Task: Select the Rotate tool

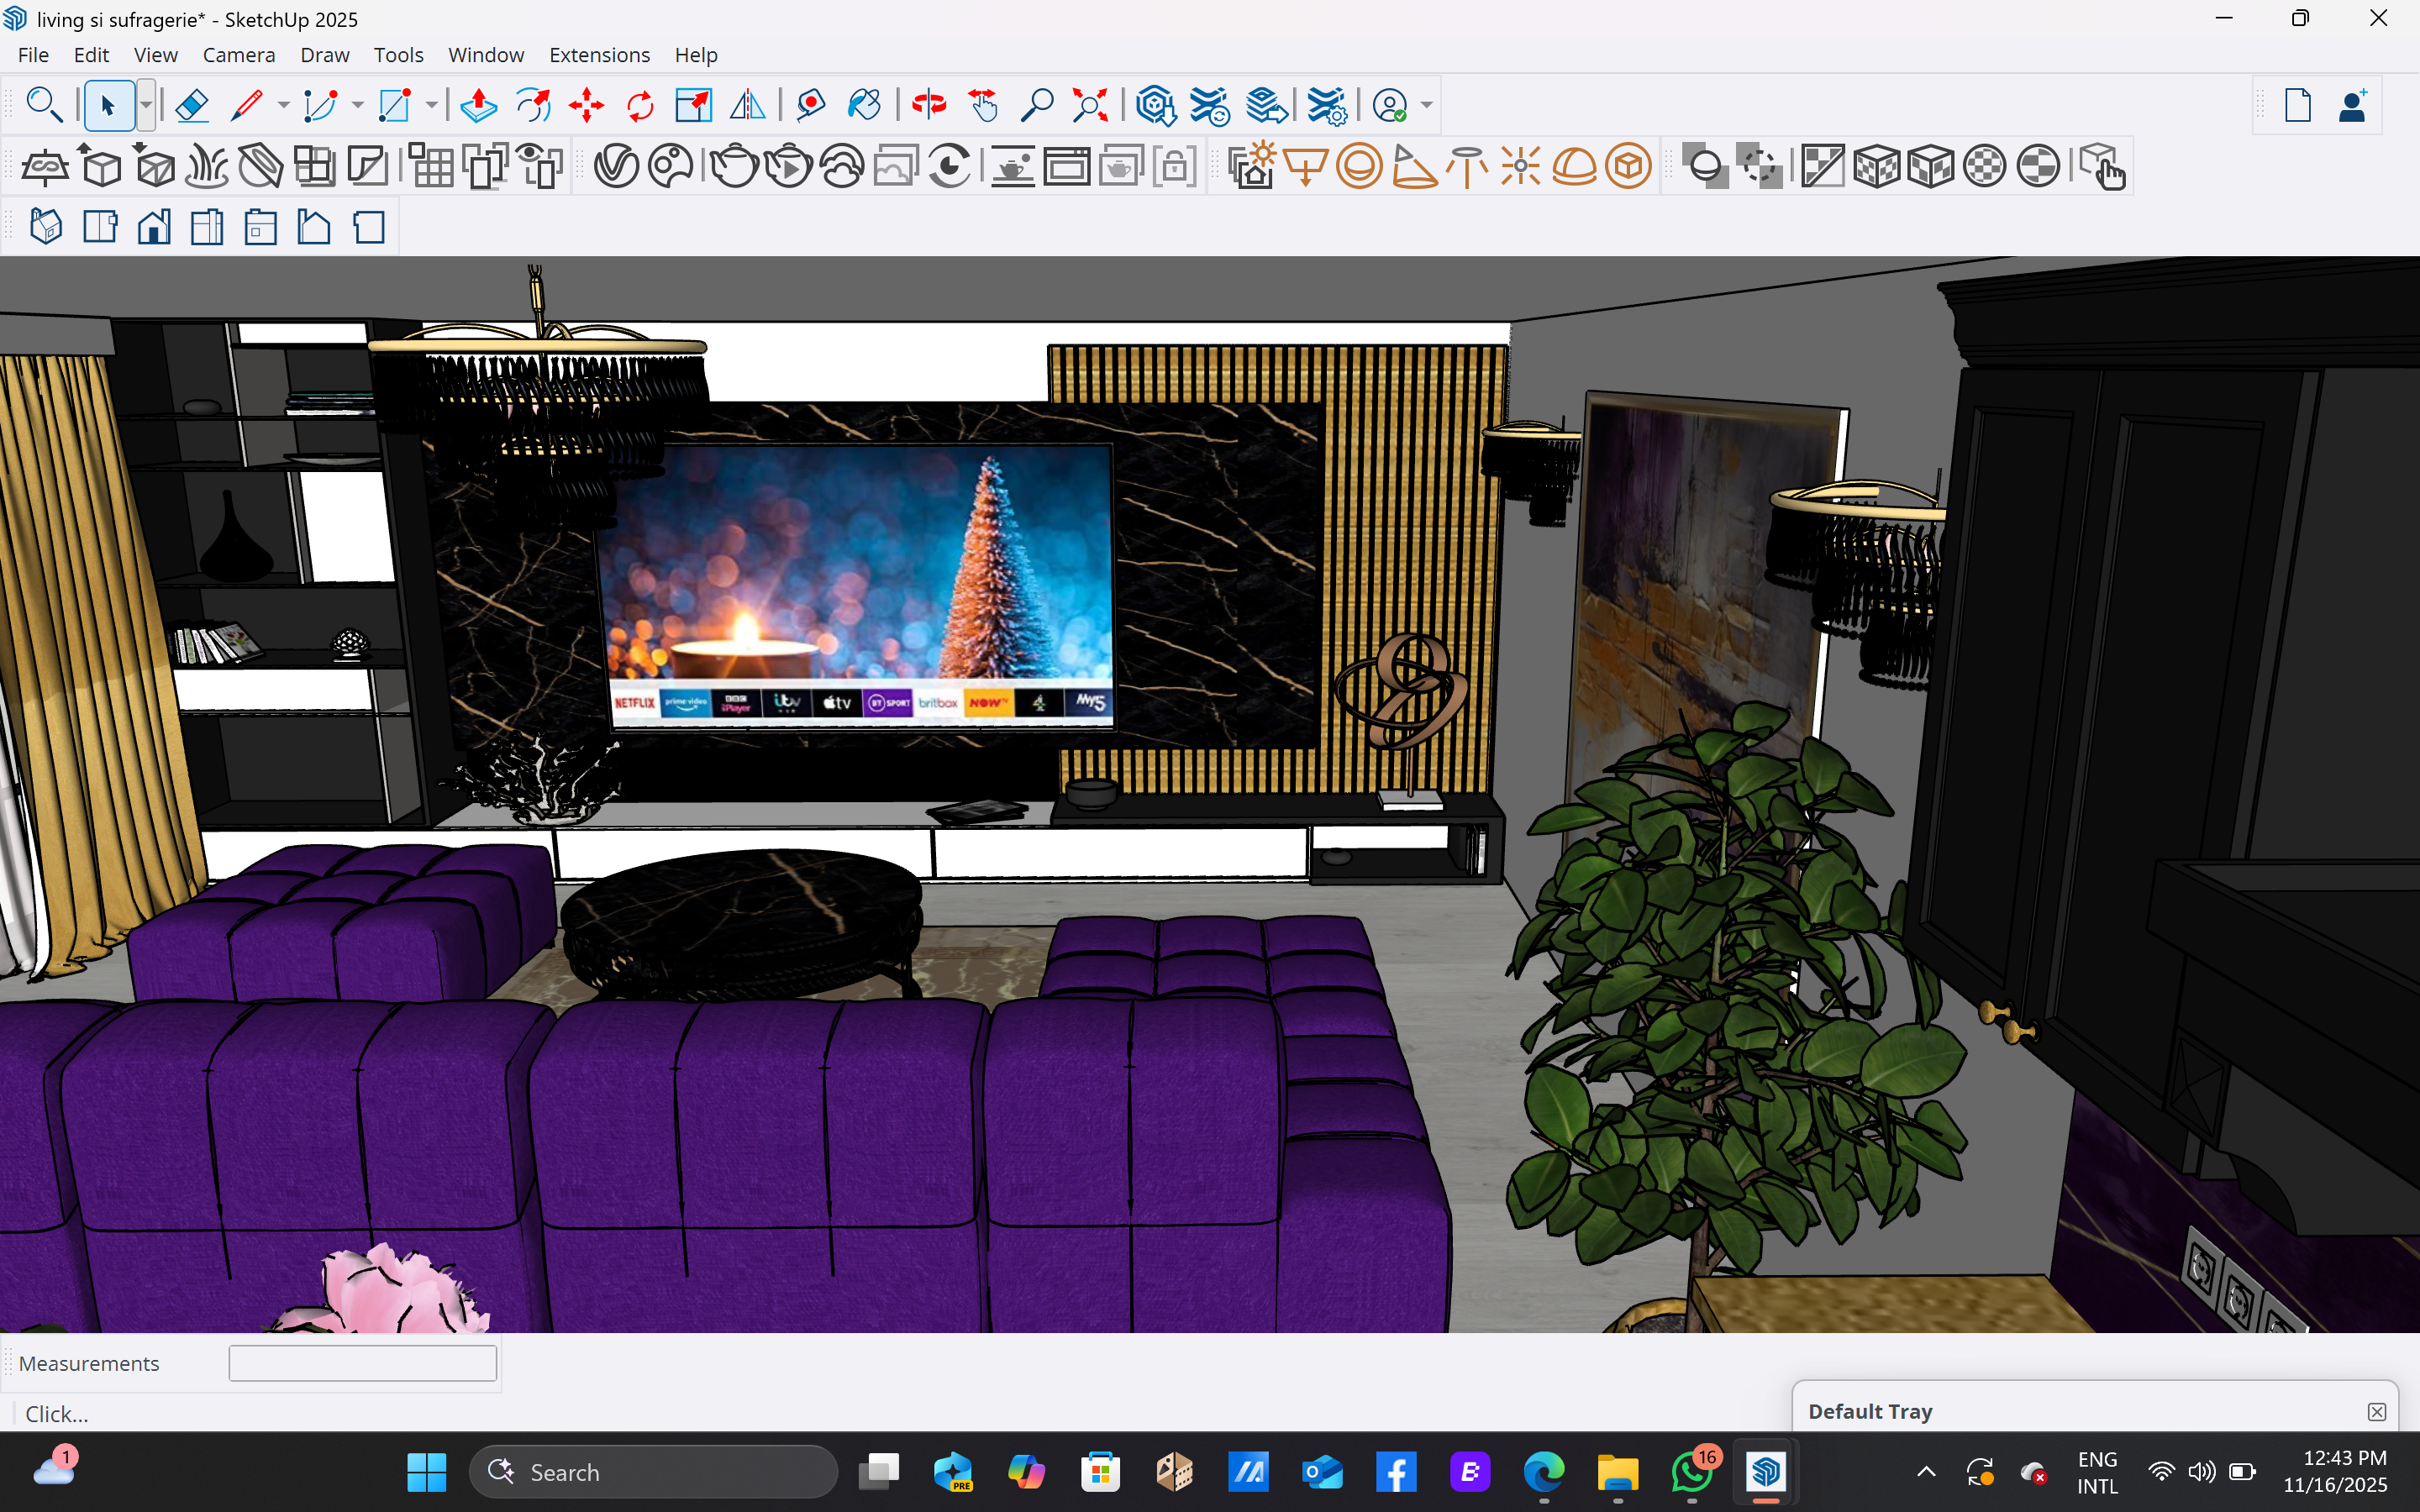Action: [x=640, y=105]
